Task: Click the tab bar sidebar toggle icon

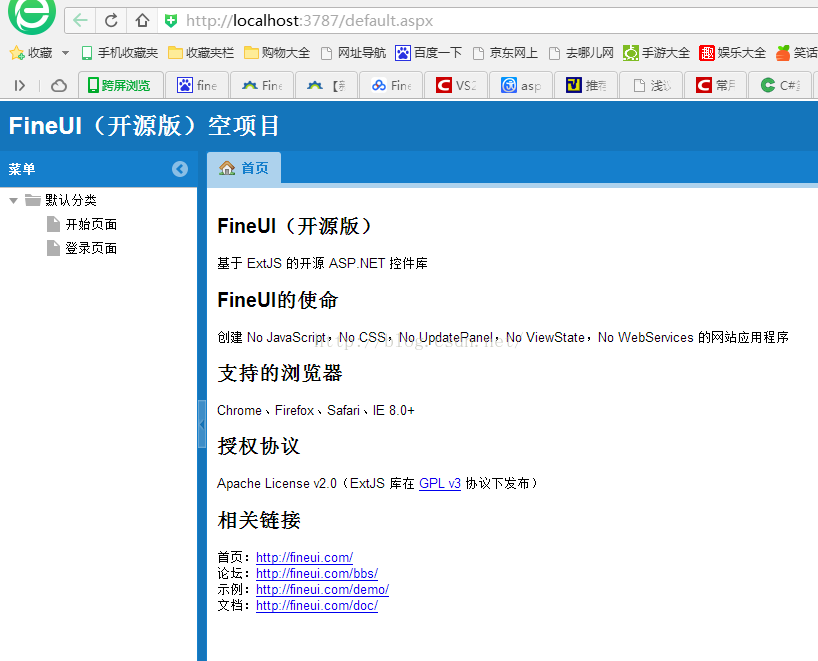Action: pyautogui.click(x=20, y=86)
